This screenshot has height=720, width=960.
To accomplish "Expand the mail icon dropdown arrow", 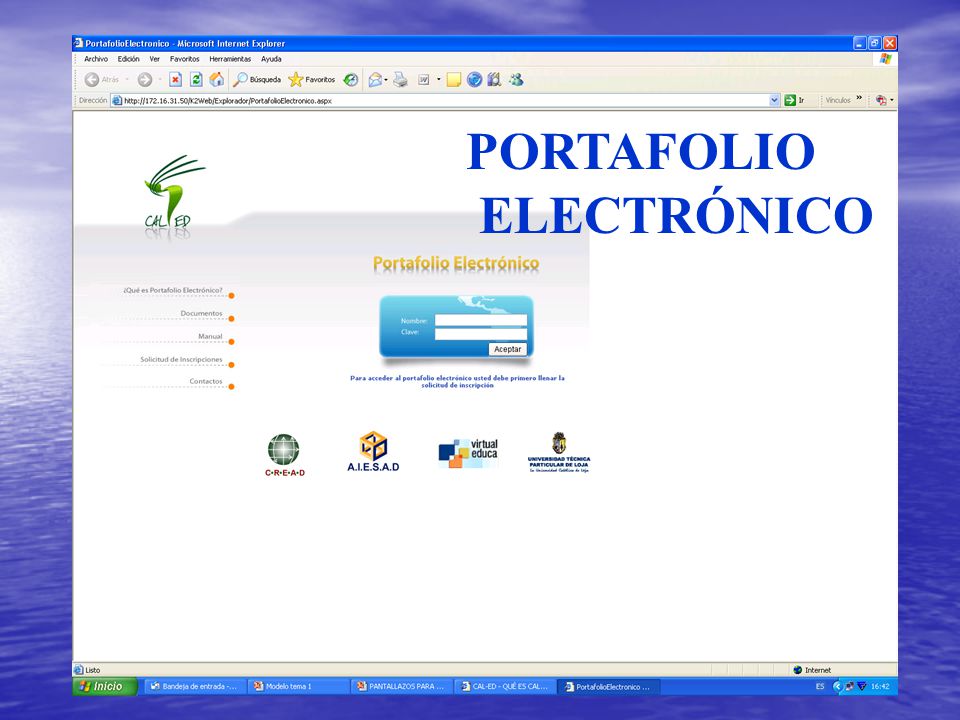I will coord(386,80).
